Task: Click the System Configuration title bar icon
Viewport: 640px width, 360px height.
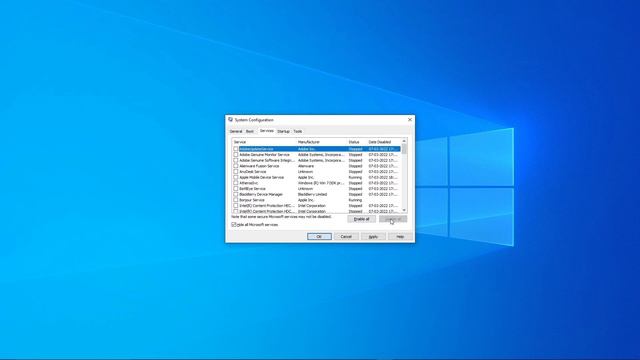Action: click(231, 120)
